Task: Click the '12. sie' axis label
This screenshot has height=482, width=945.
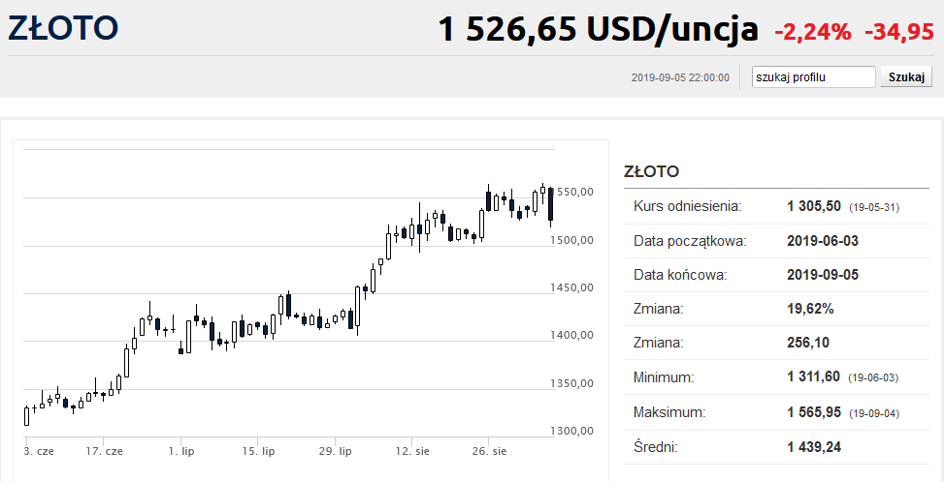Action: click(x=412, y=451)
